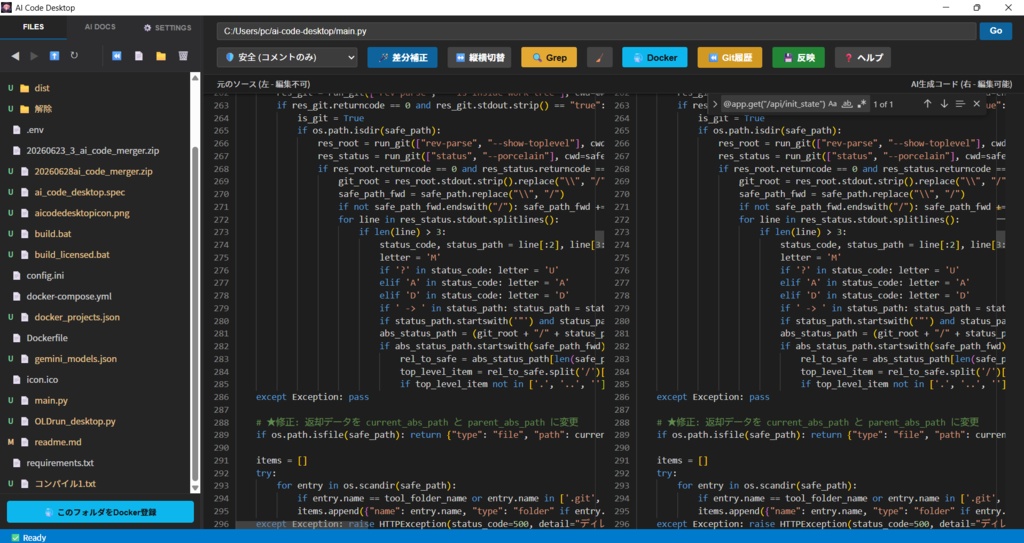Select 20260623_3_ai_code_merger.zip file
Viewport: 1024px width, 543px height.
95,150
